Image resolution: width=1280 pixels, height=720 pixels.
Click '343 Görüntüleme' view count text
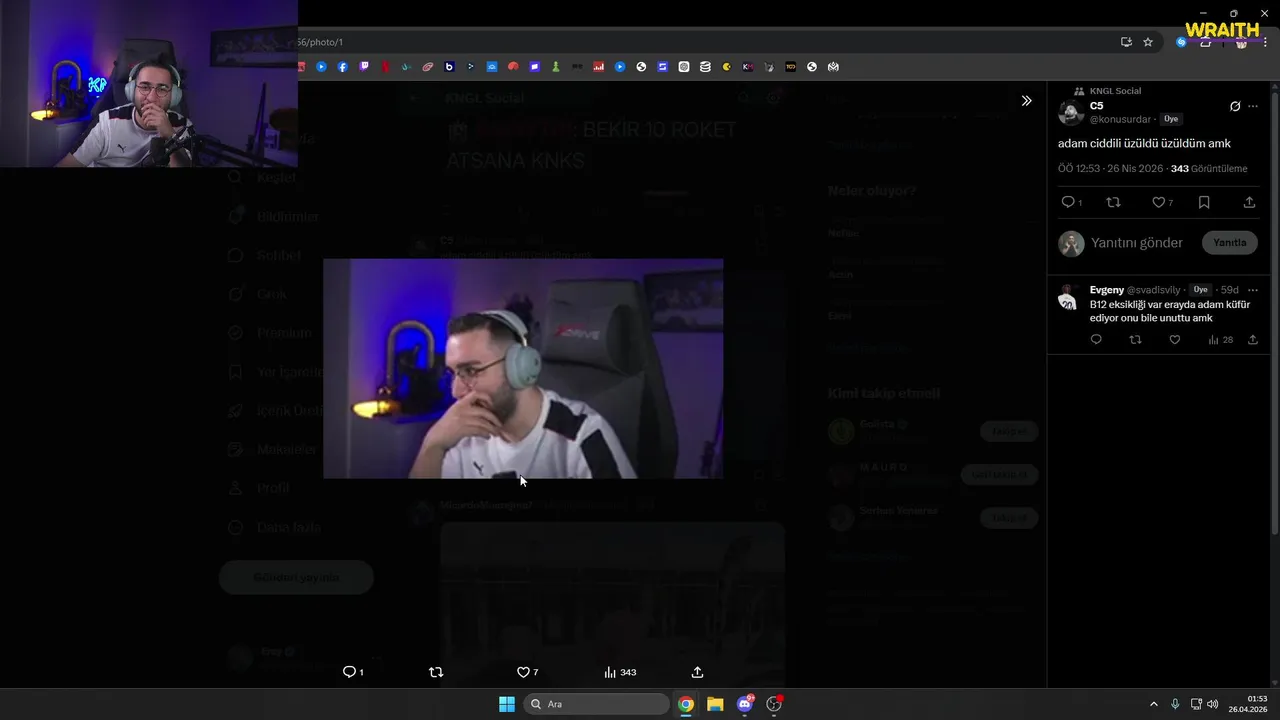coord(1209,169)
